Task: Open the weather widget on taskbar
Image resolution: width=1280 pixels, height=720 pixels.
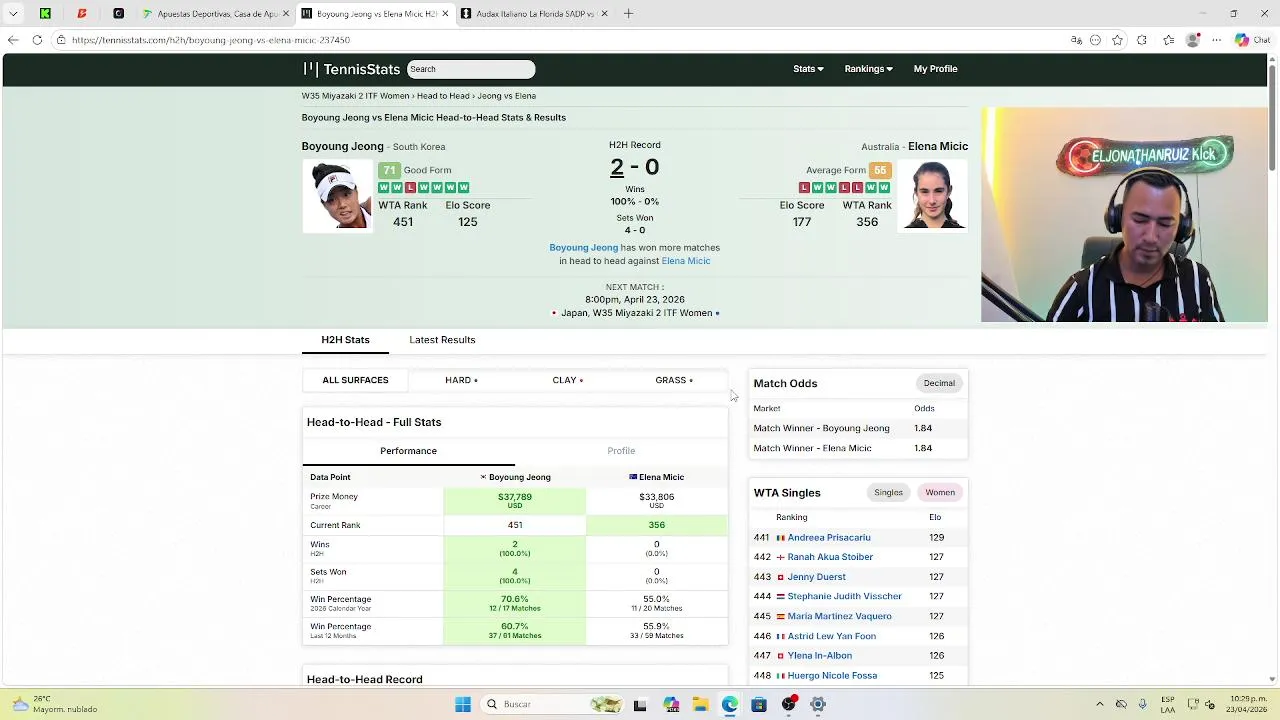Action: (x=55, y=704)
